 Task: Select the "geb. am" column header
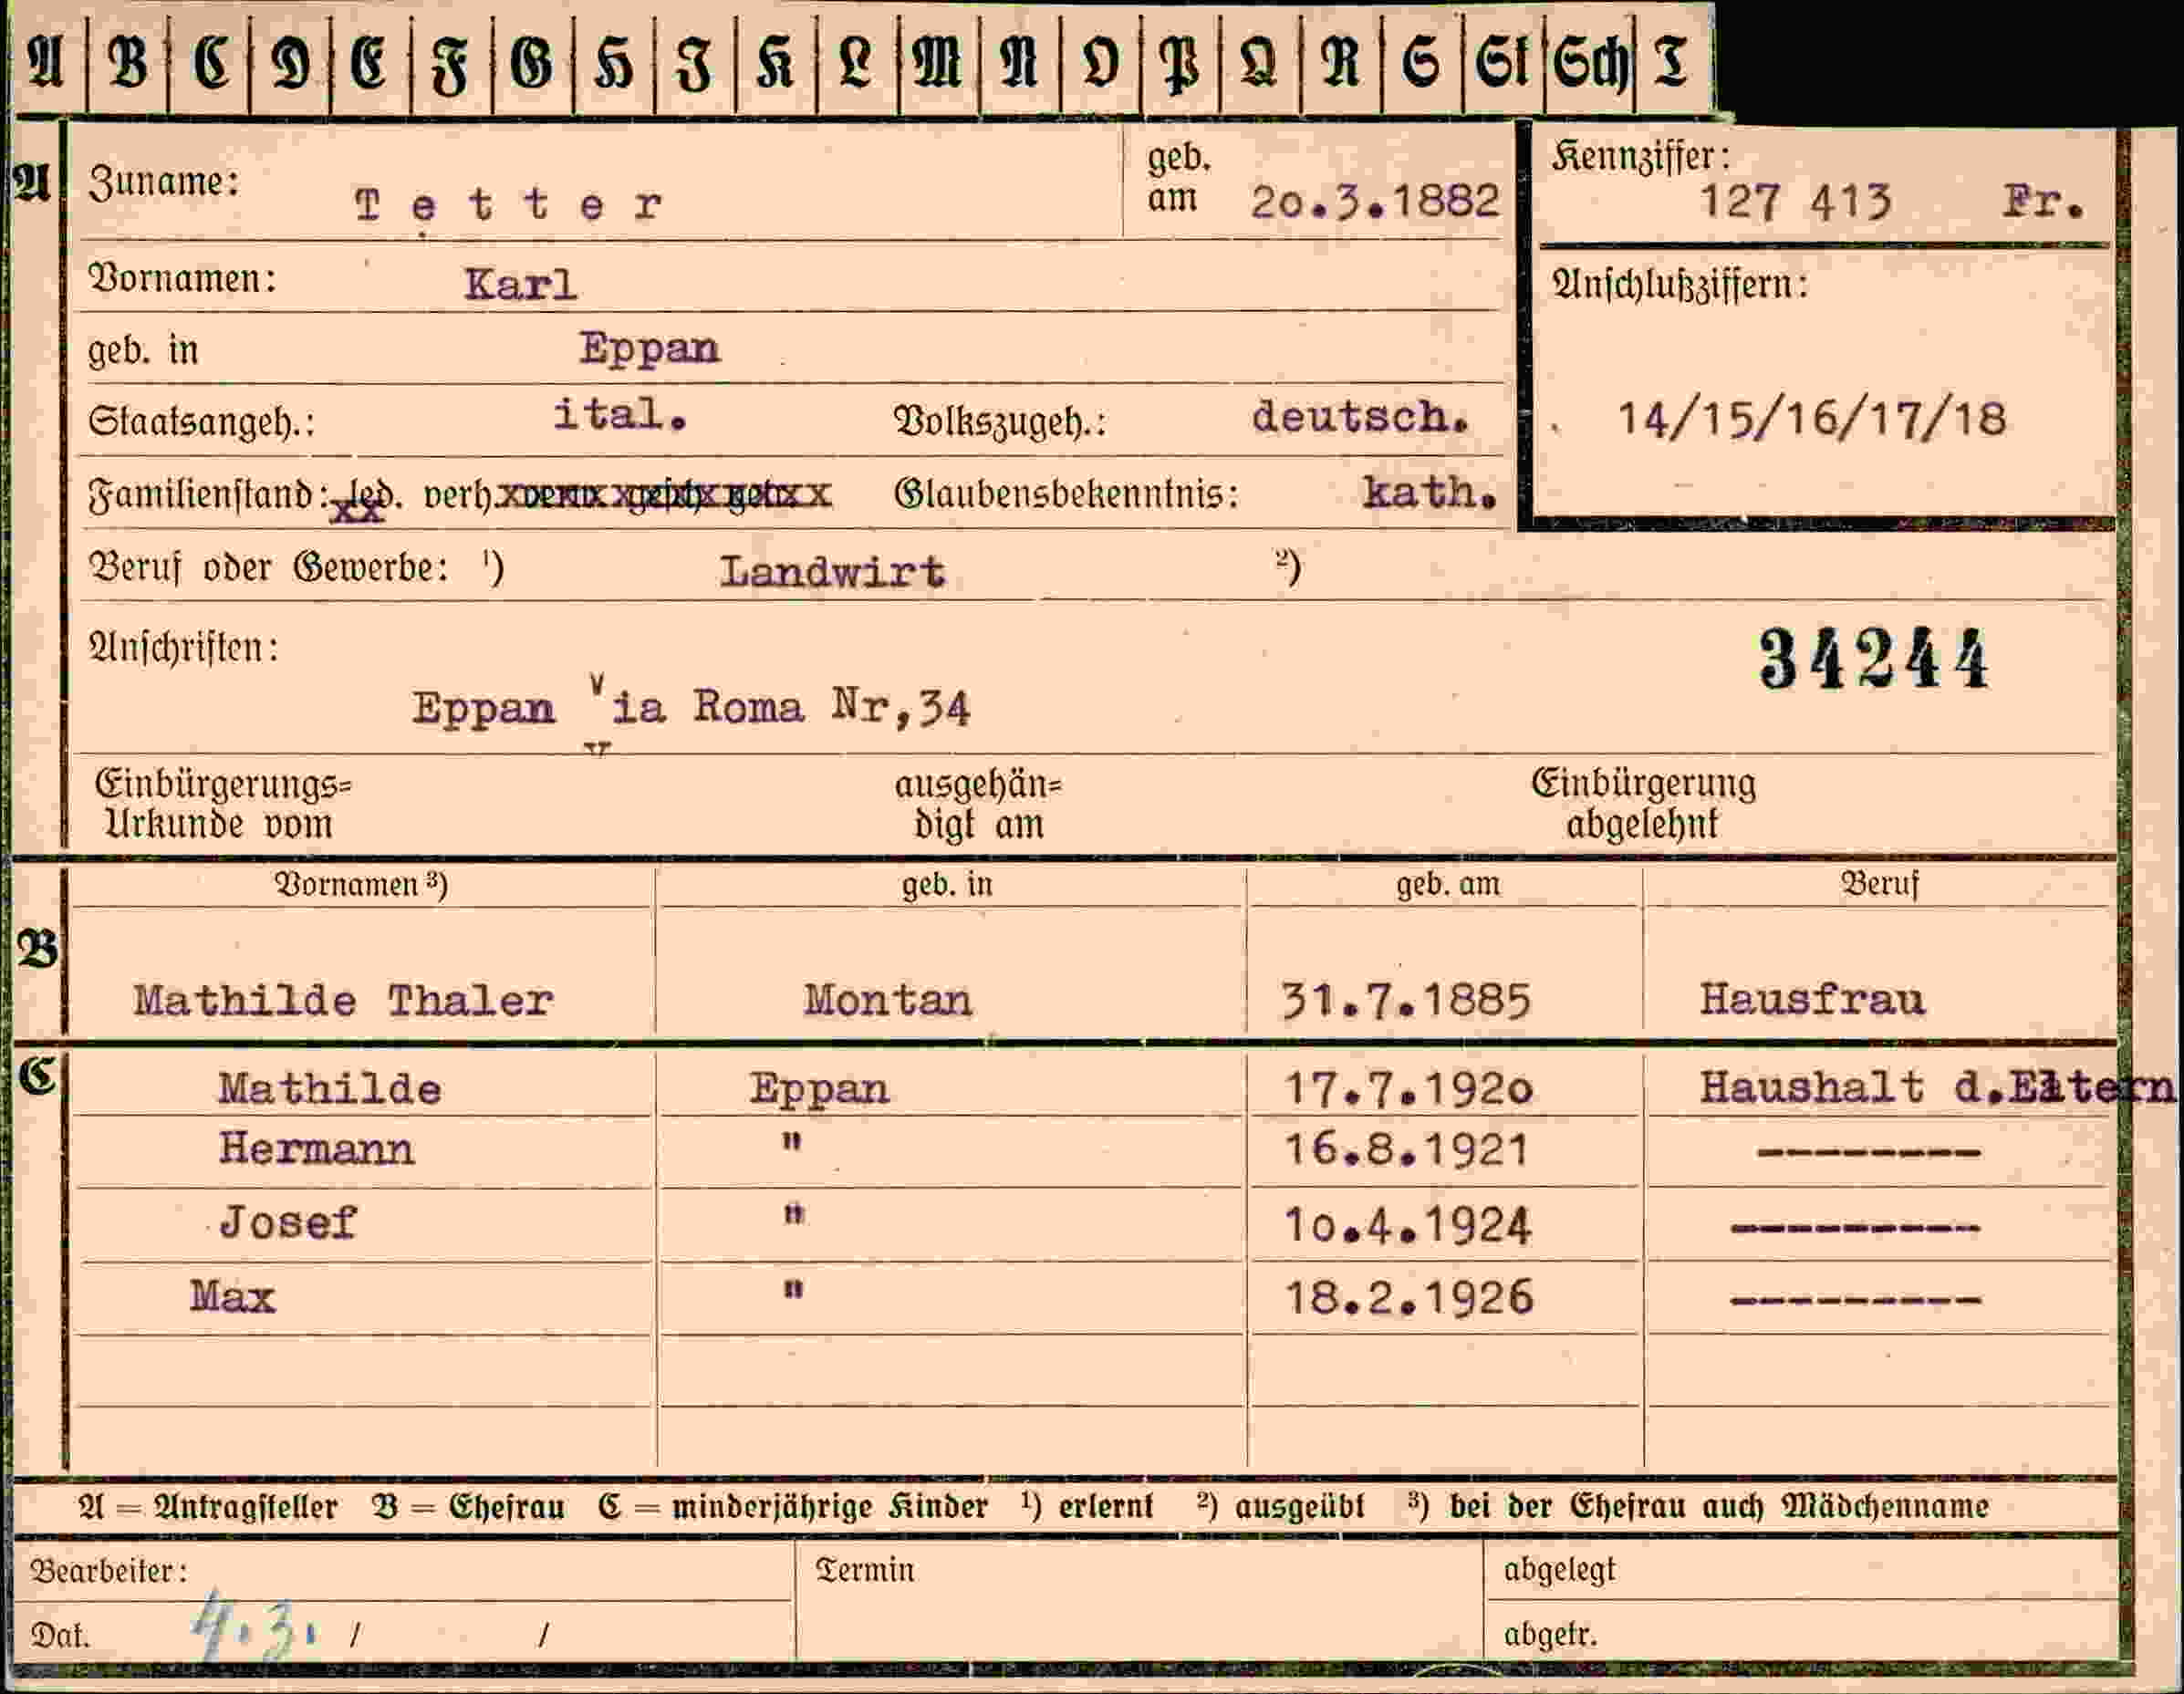tap(1448, 884)
